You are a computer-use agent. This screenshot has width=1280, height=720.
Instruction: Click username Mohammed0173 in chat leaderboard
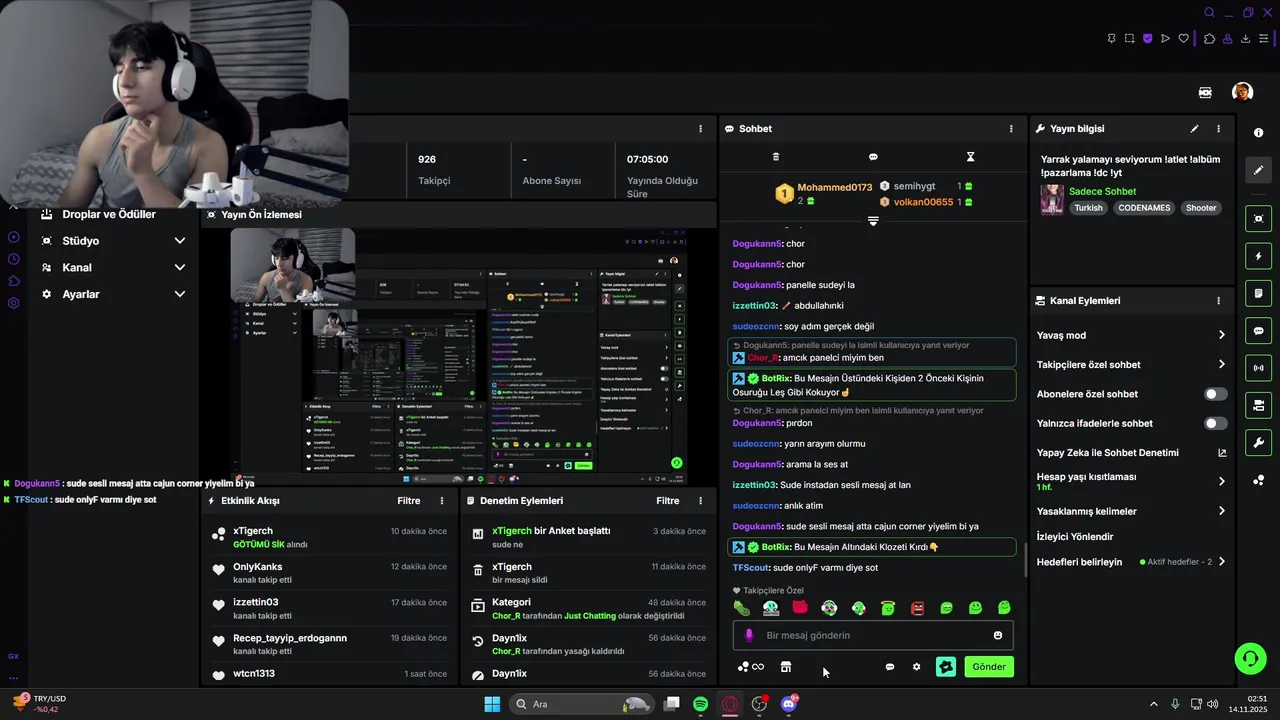click(x=835, y=187)
